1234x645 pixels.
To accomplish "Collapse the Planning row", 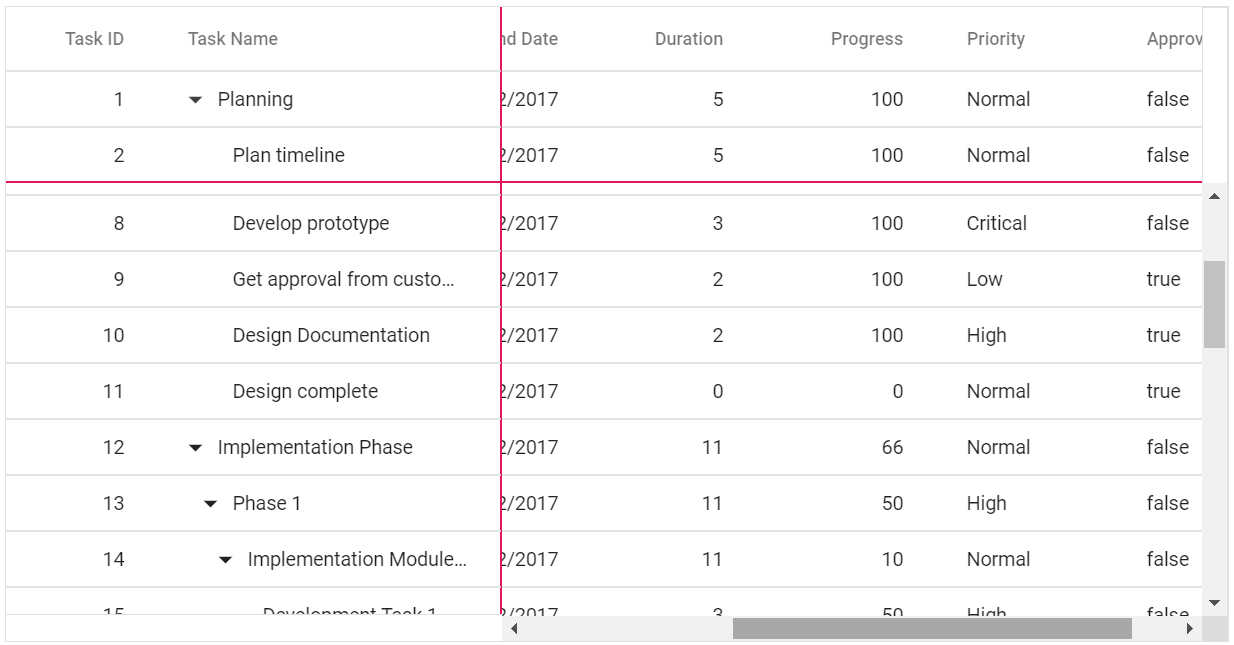I will pyautogui.click(x=196, y=100).
